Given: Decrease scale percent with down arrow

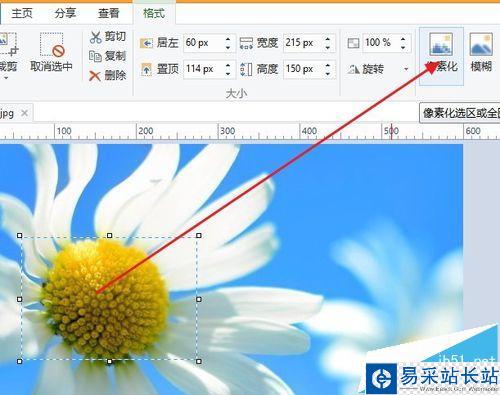Looking at the screenshot, I should pyautogui.click(x=403, y=47).
